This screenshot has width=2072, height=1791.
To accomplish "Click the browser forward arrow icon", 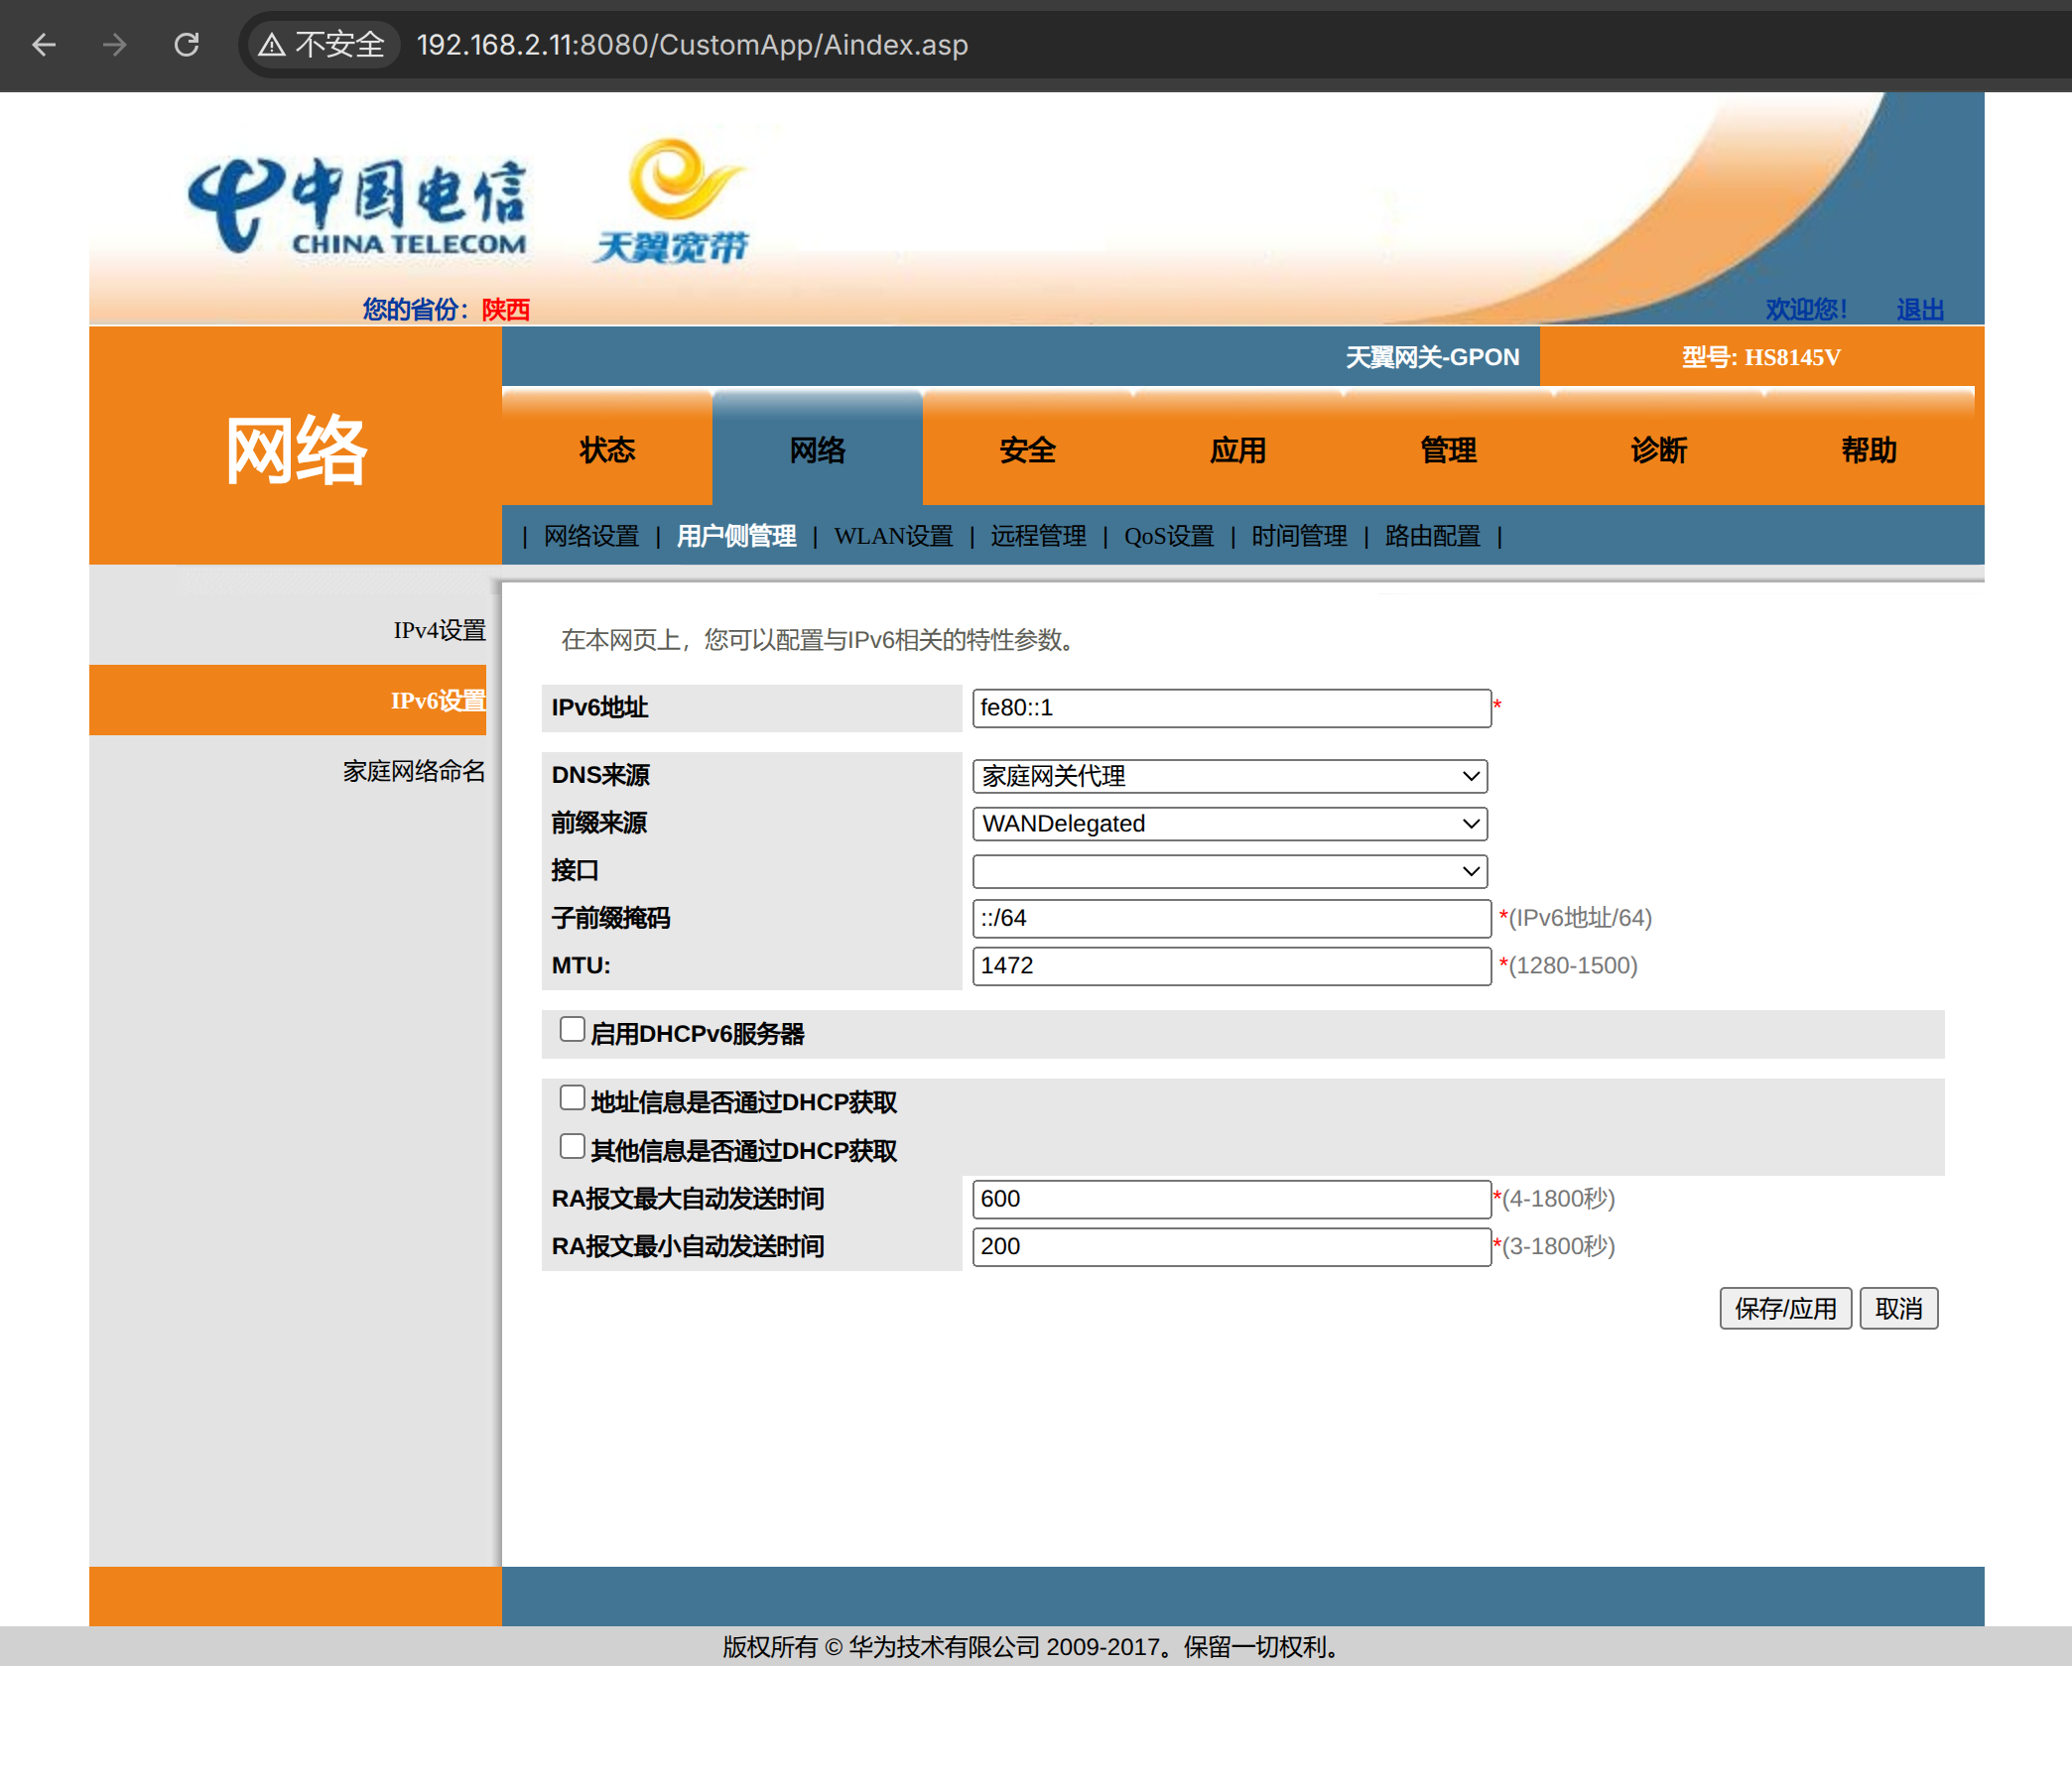I will click(115, 45).
